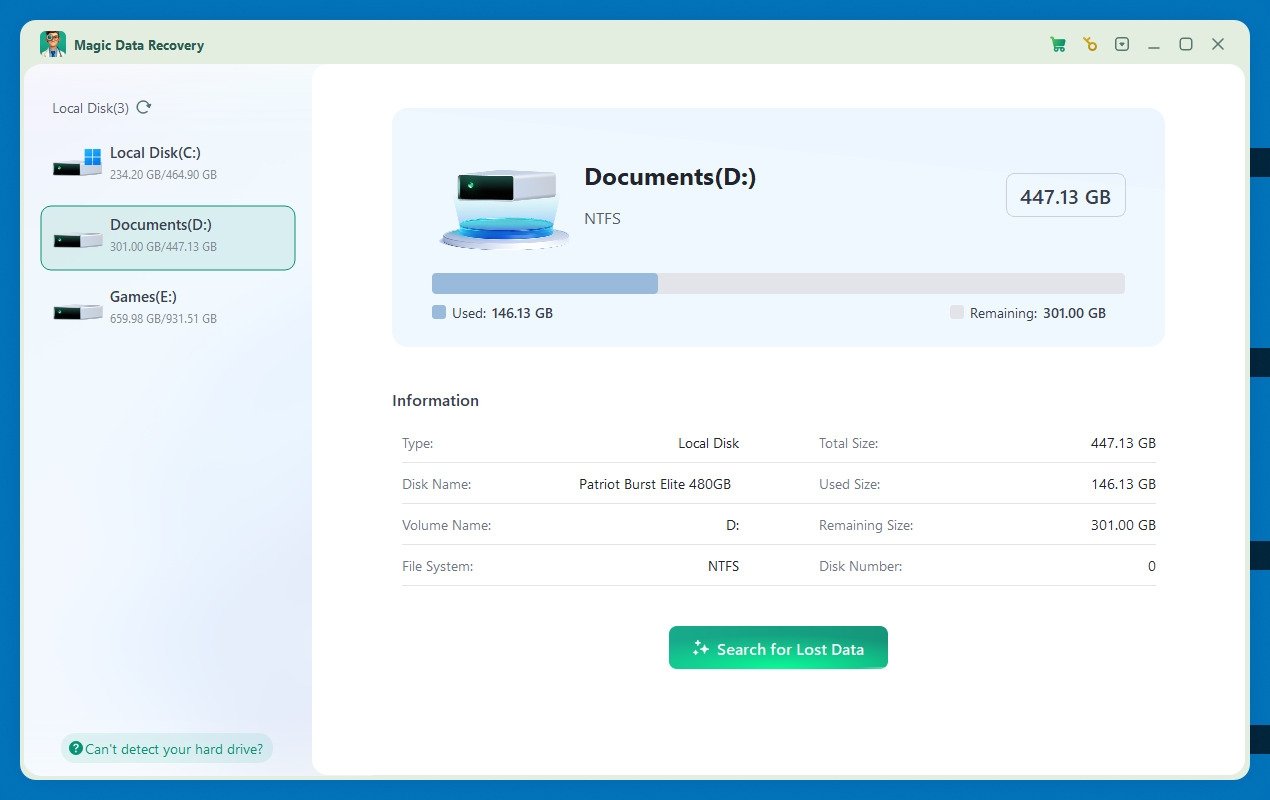Toggle the Used space legend swatch
Image resolution: width=1270 pixels, height=800 pixels.
pyautogui.click(x=438, y=312)
